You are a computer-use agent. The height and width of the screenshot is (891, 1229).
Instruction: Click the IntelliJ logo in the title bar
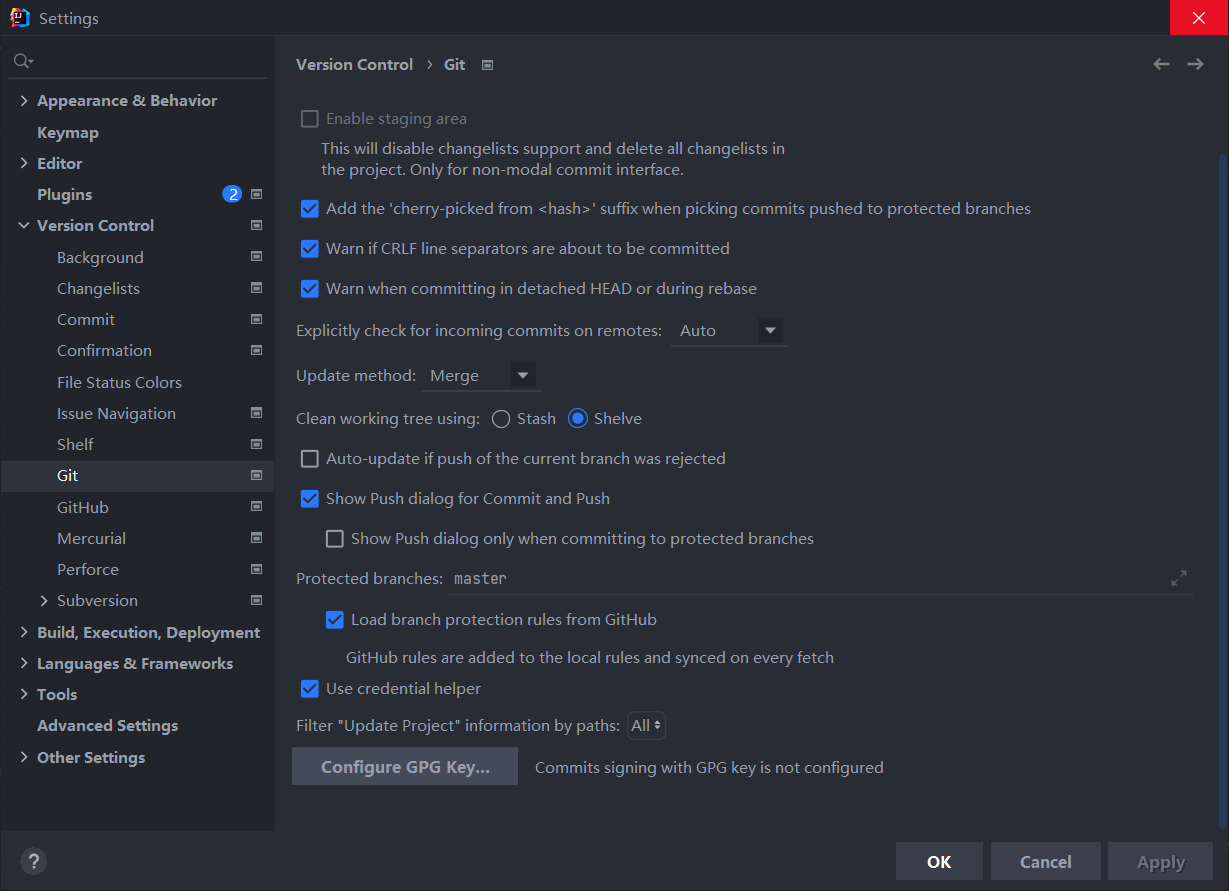point(19,17)
